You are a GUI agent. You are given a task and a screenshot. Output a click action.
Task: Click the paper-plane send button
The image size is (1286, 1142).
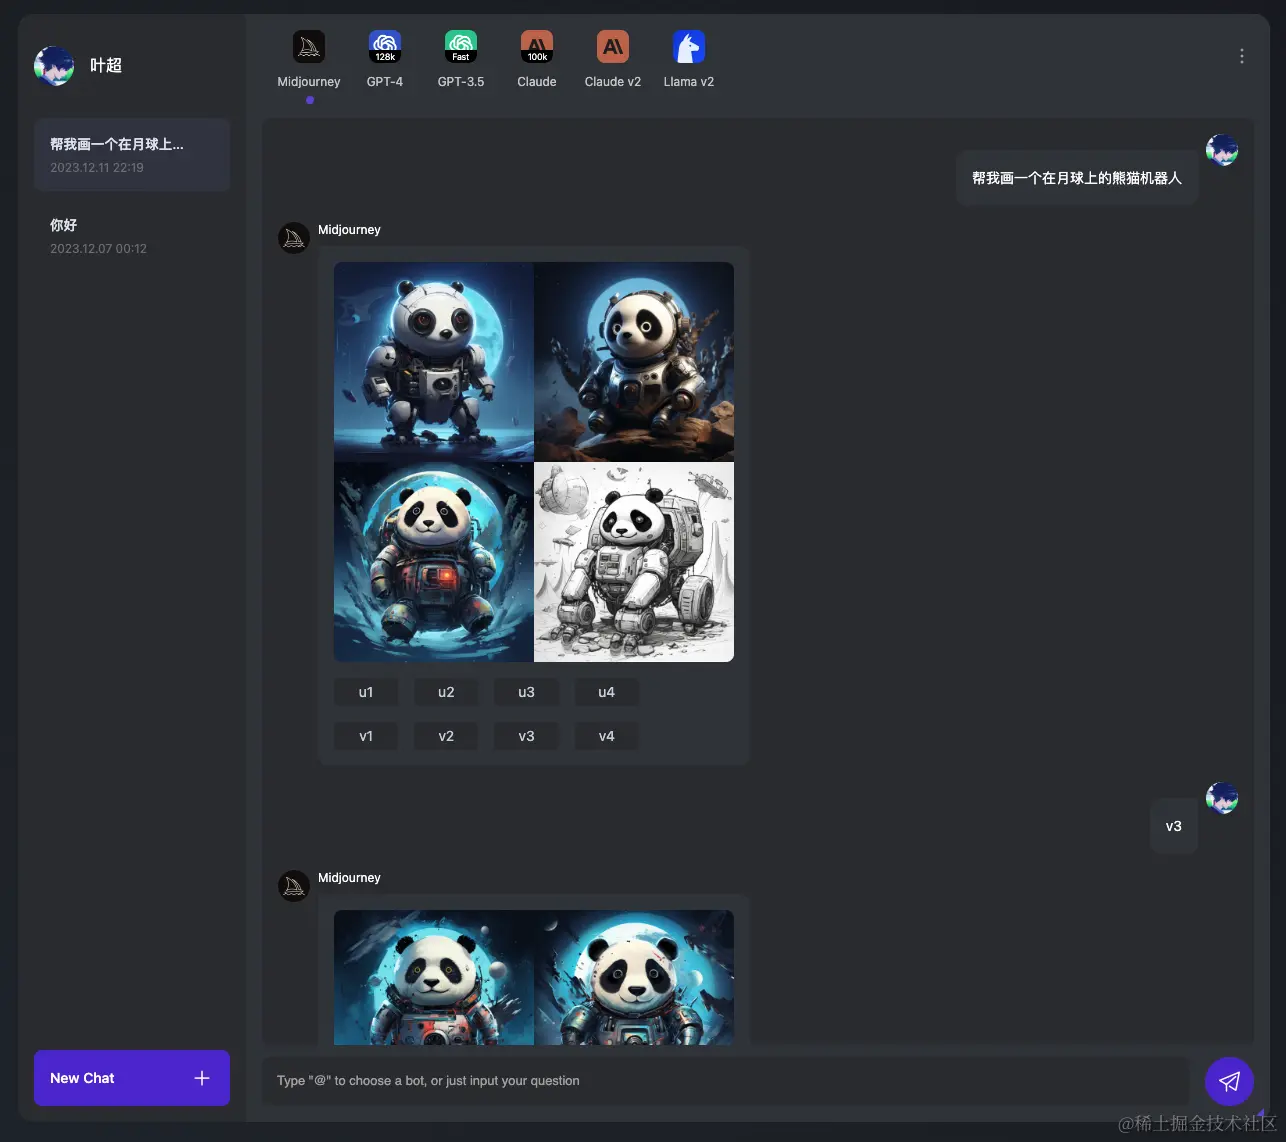[1229, 1081]
